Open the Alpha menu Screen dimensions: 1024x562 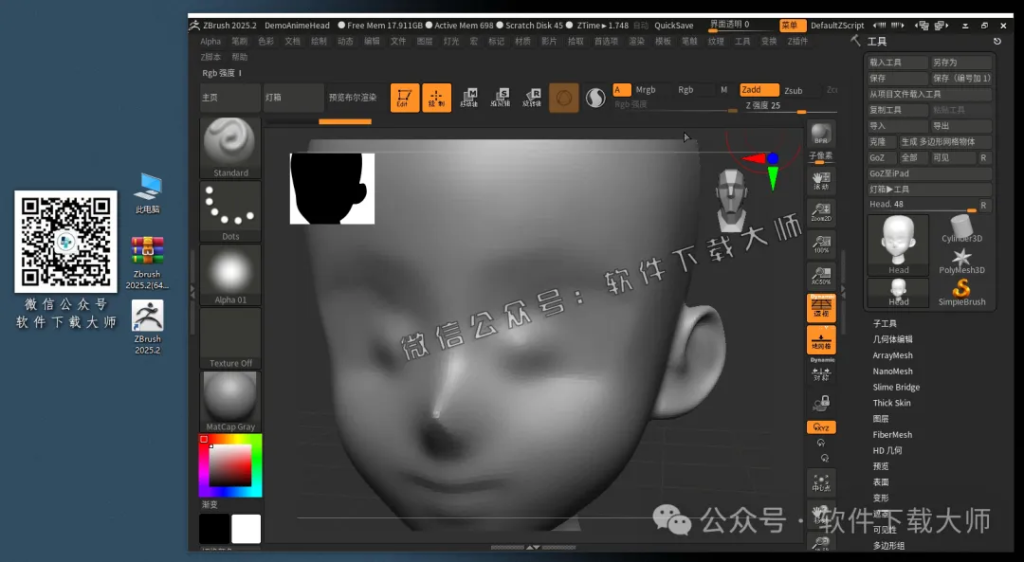pyautogui.click(x=210, y=41)
